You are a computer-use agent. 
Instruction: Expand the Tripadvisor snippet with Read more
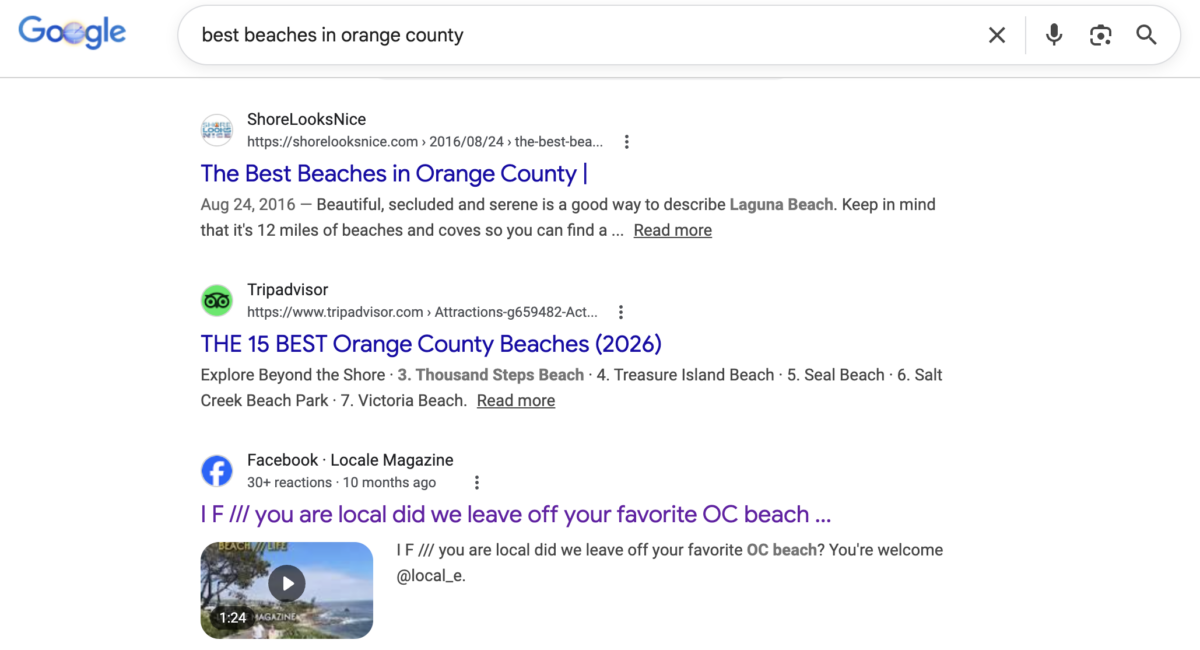pyautogui.click(x=515, y=400)
